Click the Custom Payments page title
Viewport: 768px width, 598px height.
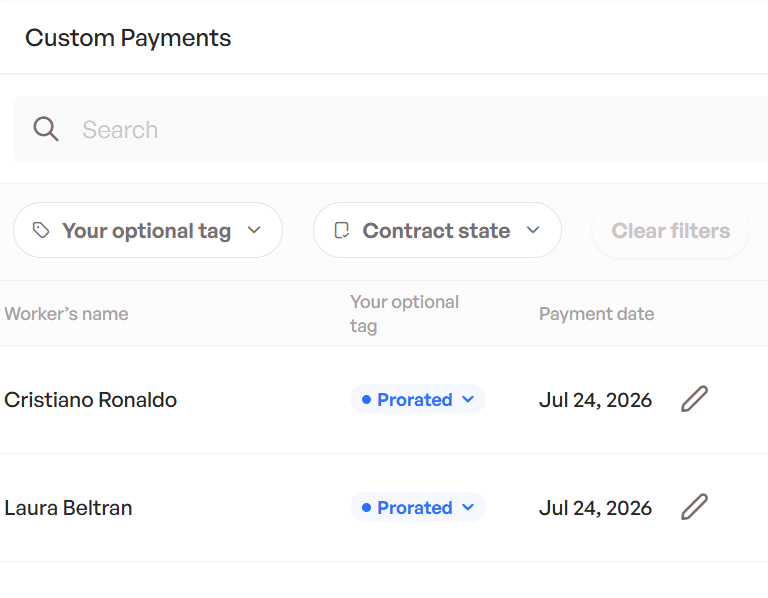point(128,38)
